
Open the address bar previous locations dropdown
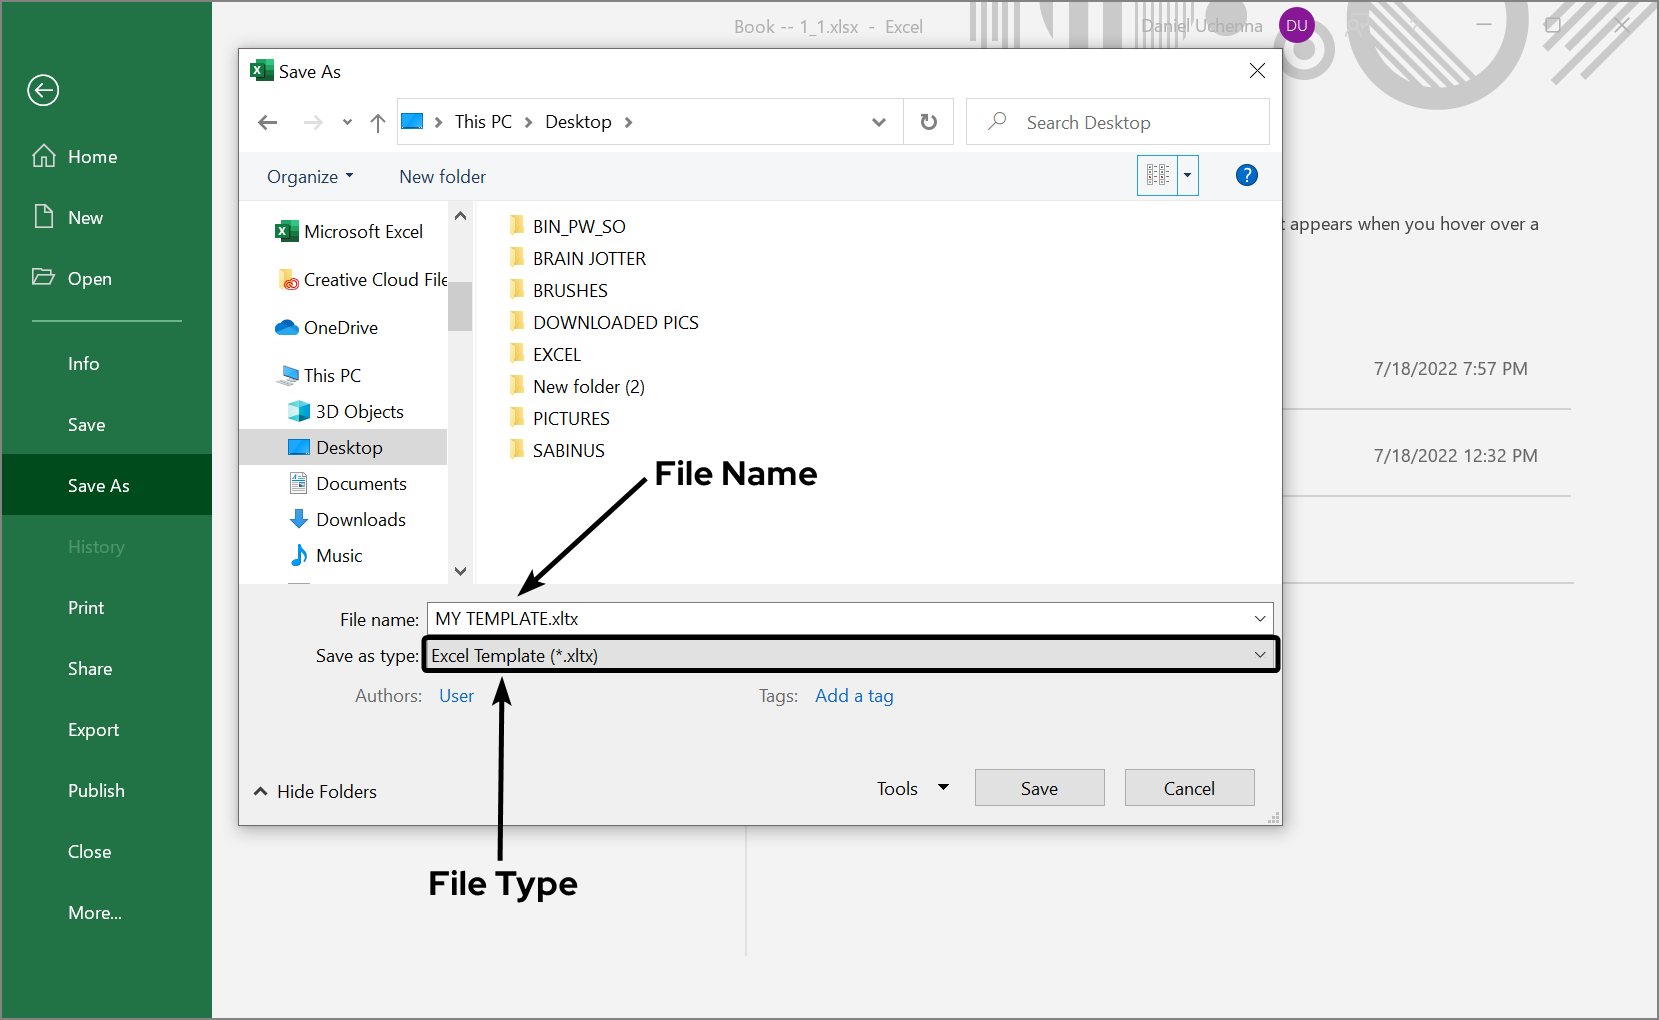point(878,121)
